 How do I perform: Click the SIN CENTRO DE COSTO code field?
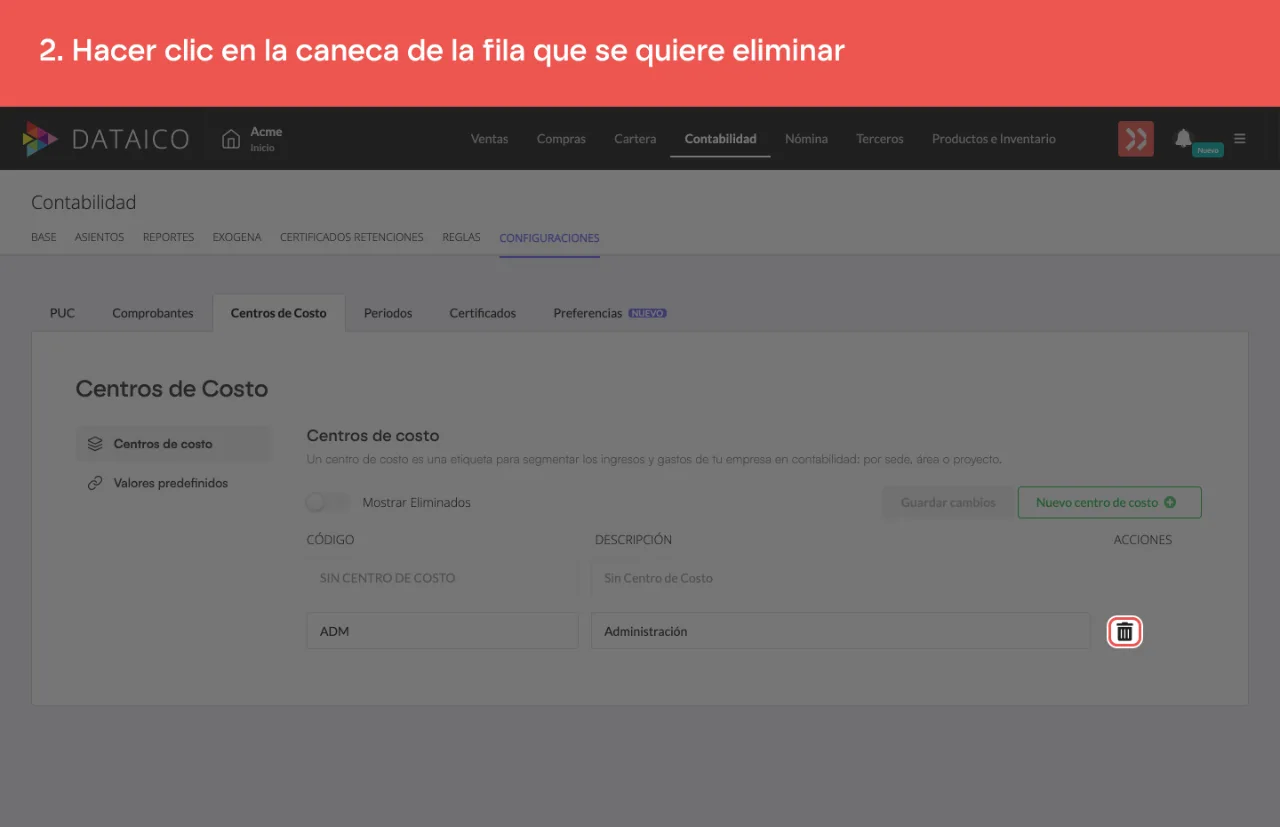(x=442, y=578)
